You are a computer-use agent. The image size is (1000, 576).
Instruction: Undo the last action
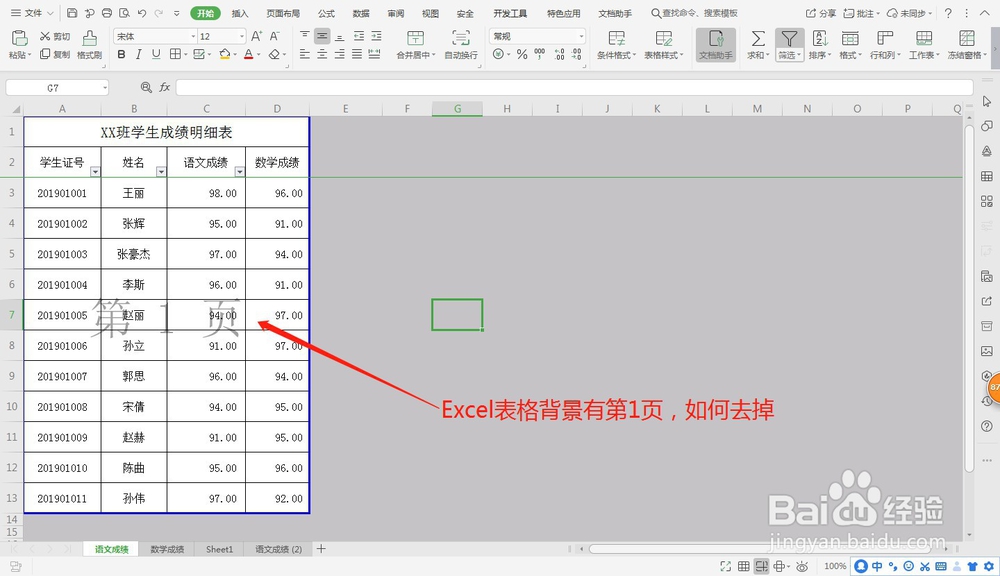142,13
